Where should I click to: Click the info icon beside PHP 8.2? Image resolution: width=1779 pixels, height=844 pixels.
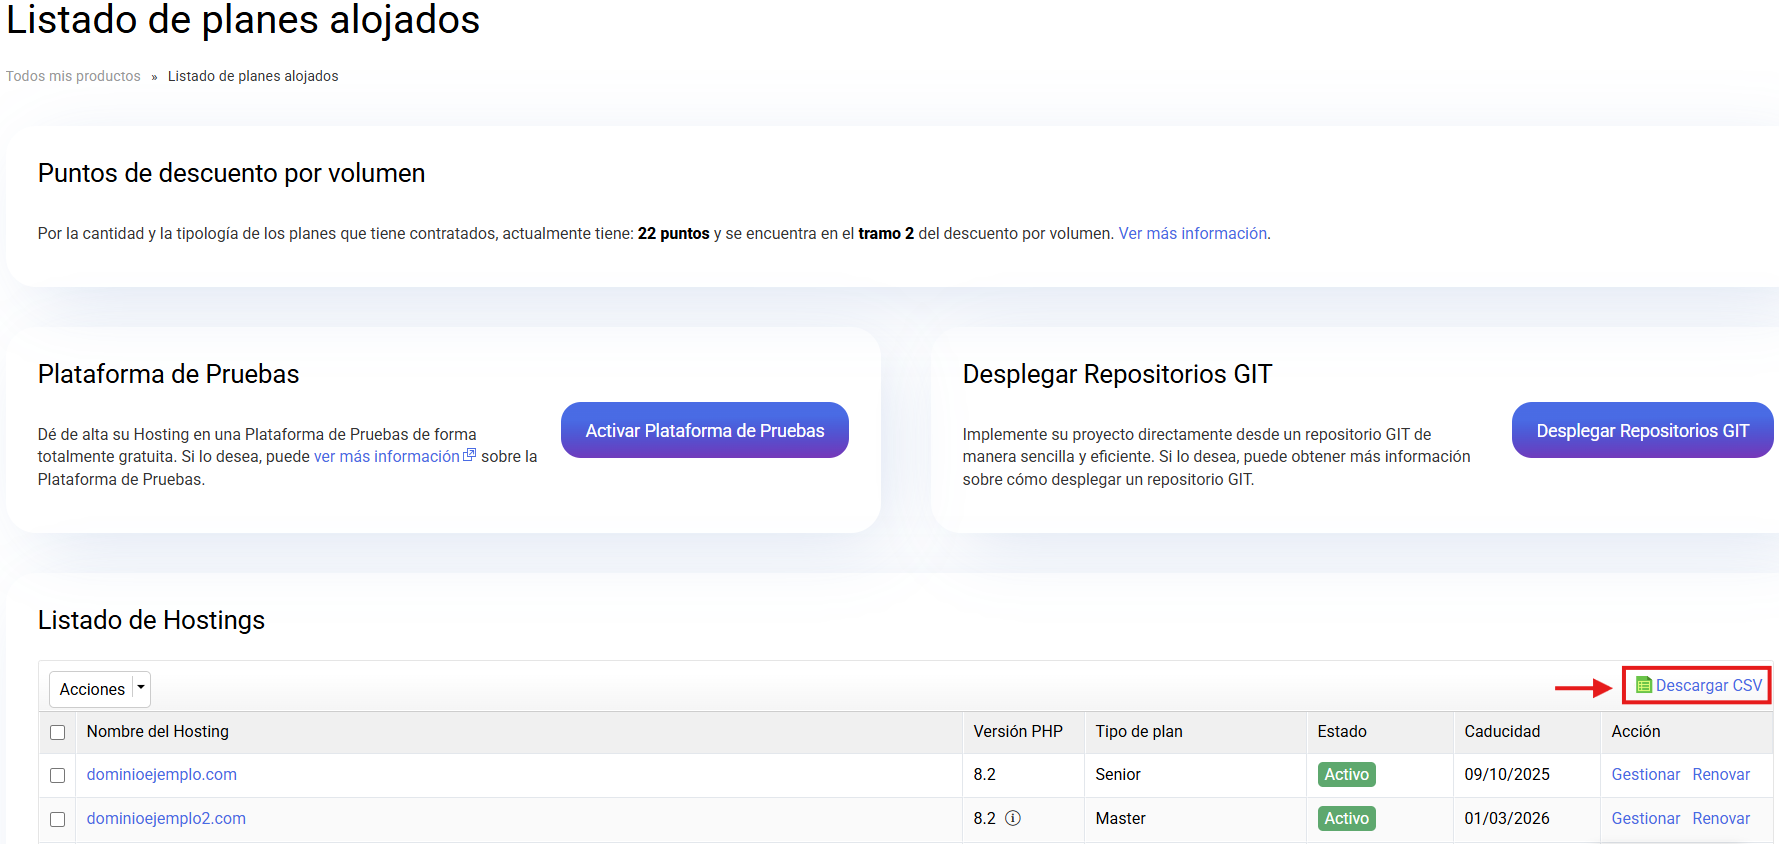pos(1012,818)
